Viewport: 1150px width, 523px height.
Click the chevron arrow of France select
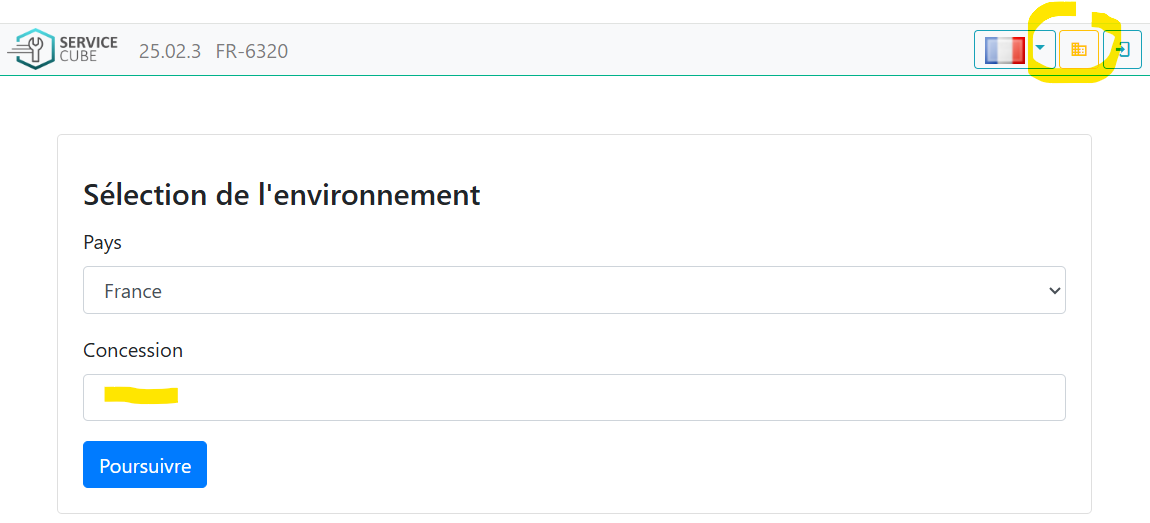pyautogui.click(x=1055, y=290)
